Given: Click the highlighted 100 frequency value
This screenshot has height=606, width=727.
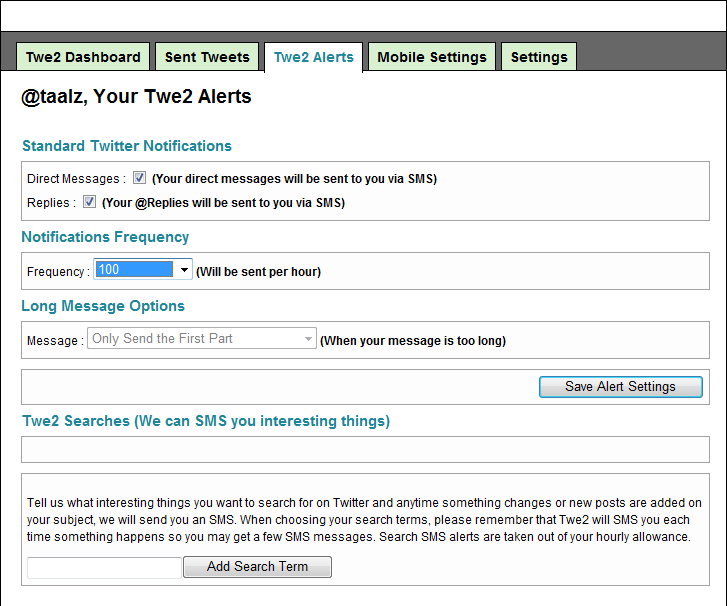Looking at the screenshot, I should 134,269.
